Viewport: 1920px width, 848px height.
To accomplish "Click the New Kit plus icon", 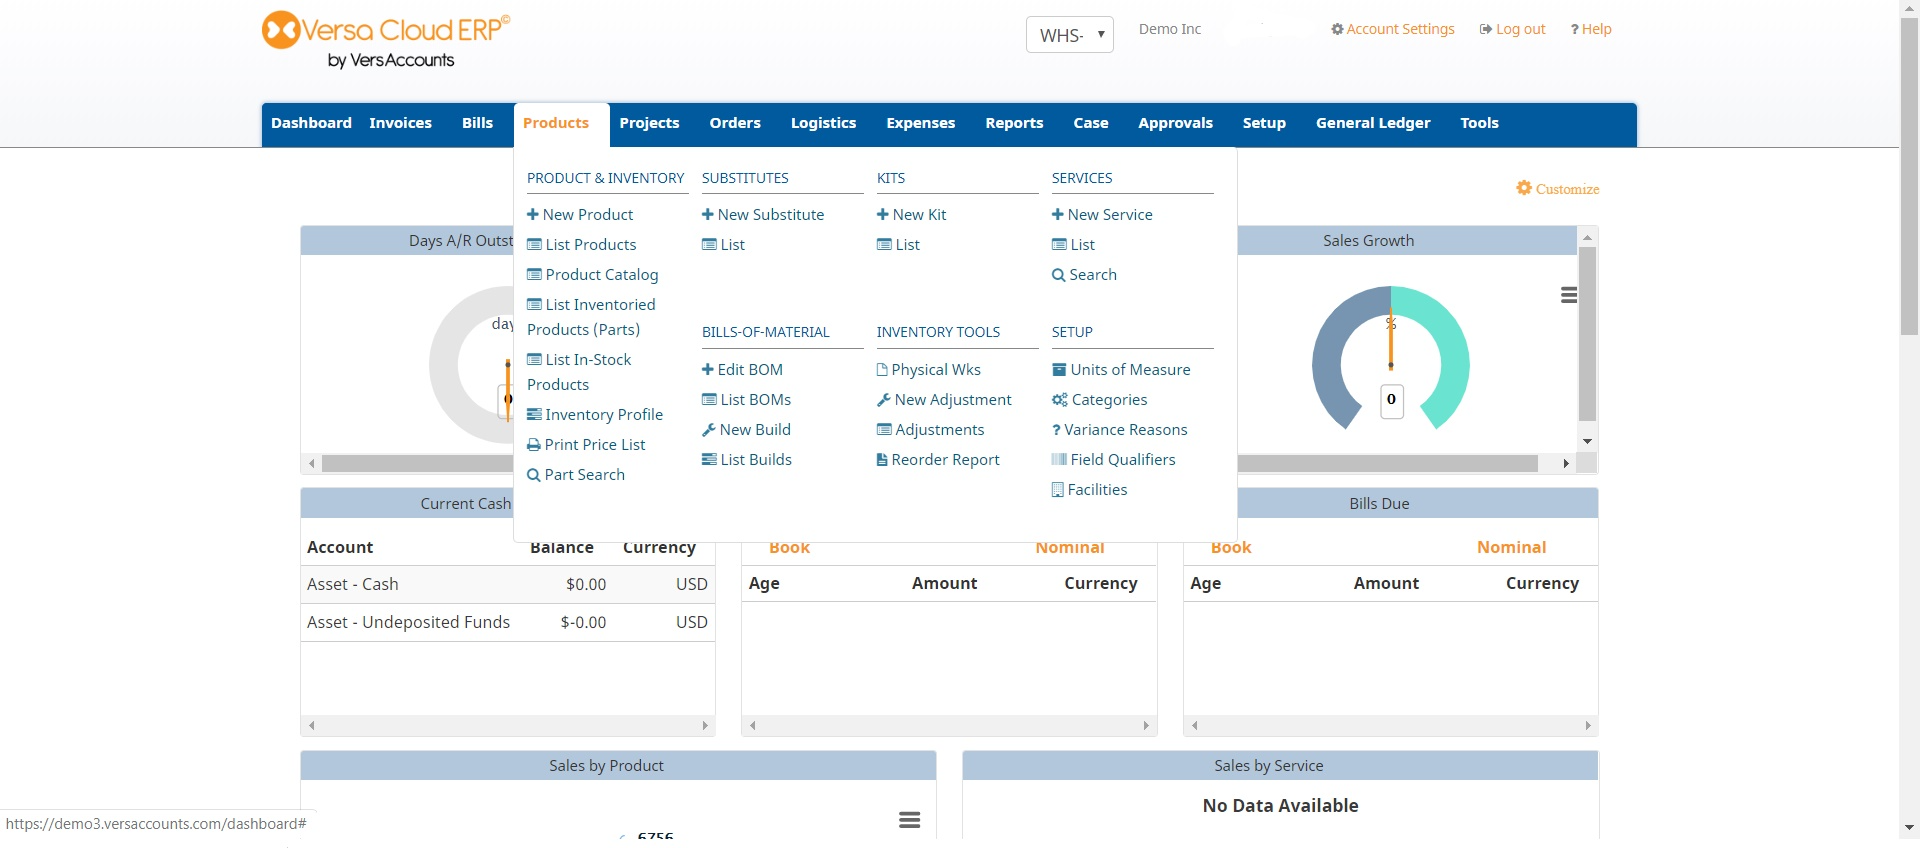I will 883,214.
